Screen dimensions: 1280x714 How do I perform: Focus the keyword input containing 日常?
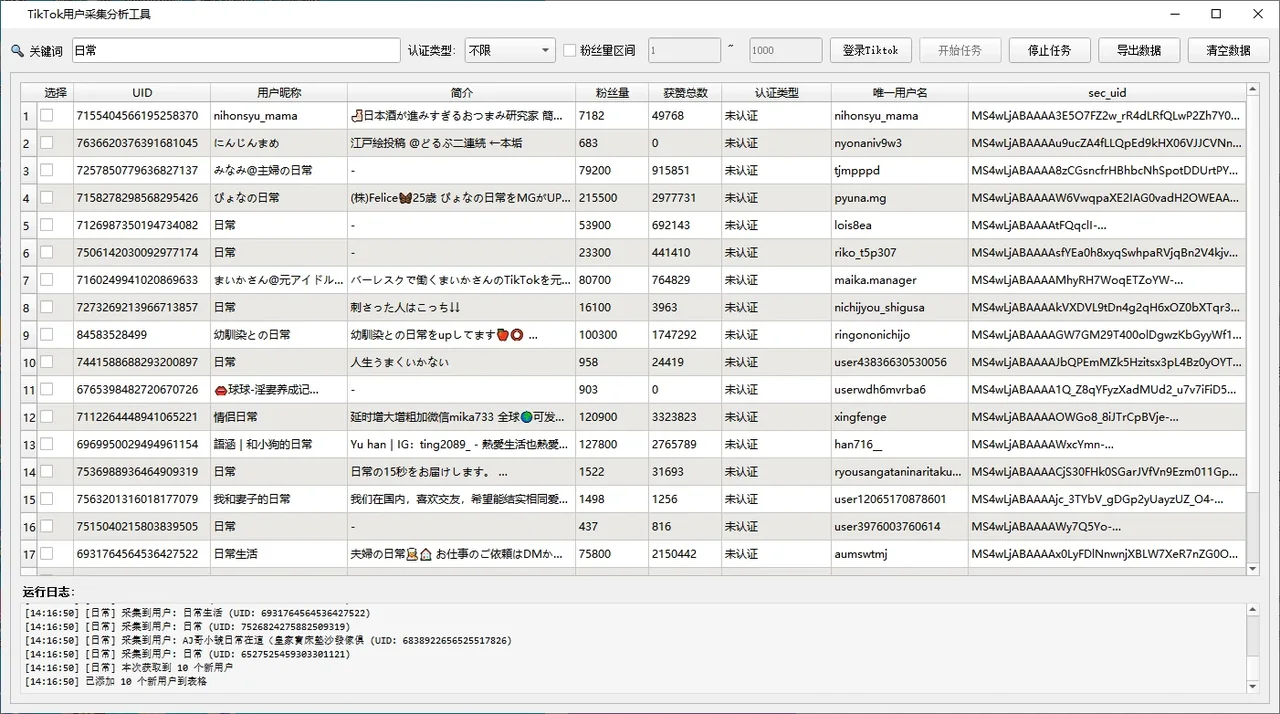[x=236, y=50]
